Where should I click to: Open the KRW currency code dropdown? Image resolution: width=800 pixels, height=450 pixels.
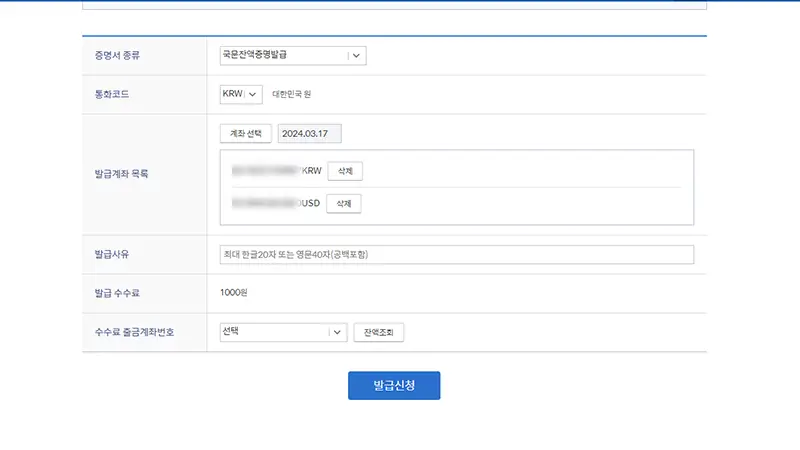click(241, 94)
